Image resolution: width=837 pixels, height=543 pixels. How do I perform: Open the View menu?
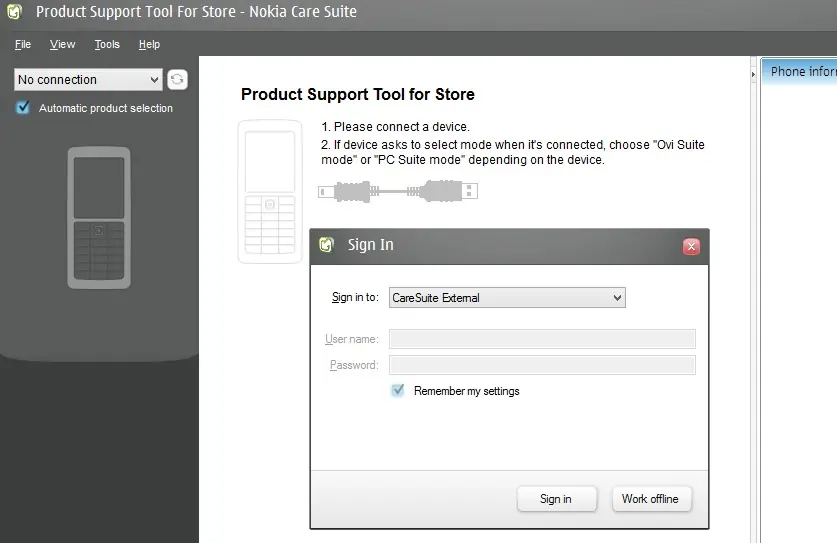pos(62,44)
